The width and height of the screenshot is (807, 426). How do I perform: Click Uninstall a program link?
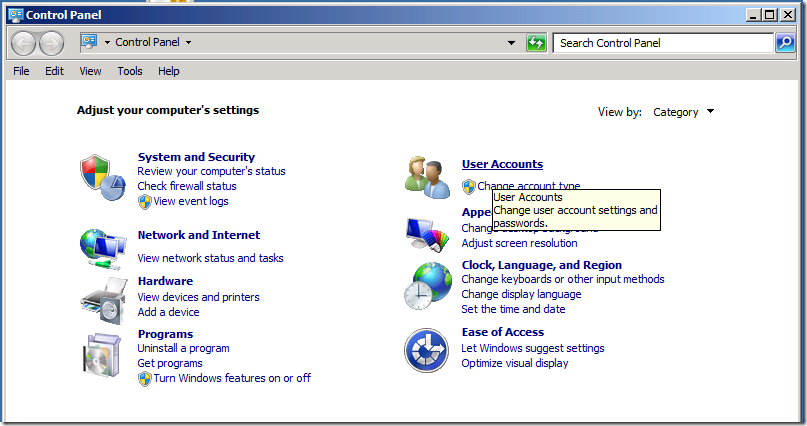[183, 348]
